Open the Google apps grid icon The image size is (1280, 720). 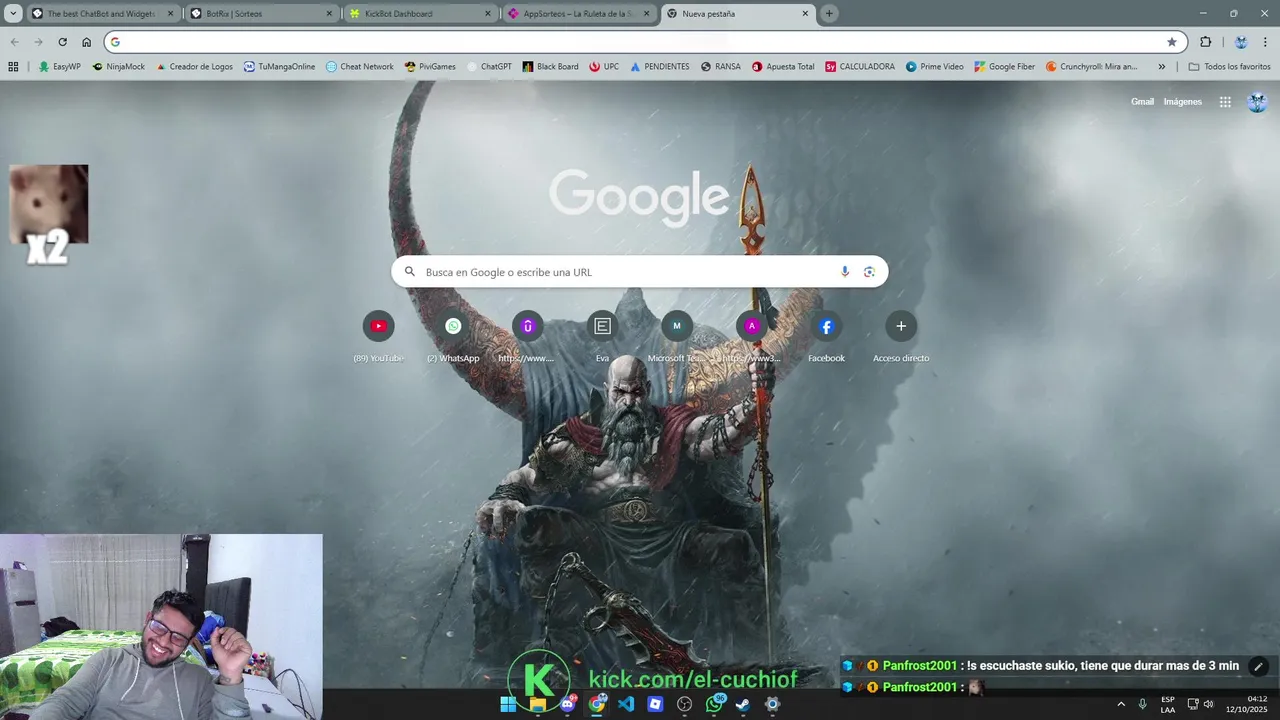[x=1225, y=102]
